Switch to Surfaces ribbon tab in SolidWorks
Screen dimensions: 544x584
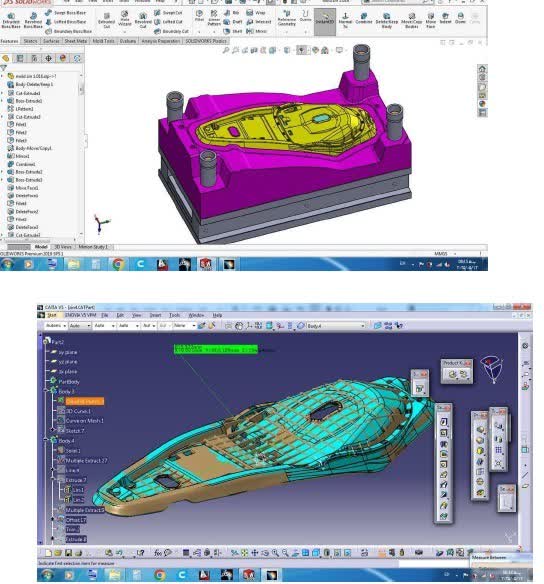pos(51,41)
